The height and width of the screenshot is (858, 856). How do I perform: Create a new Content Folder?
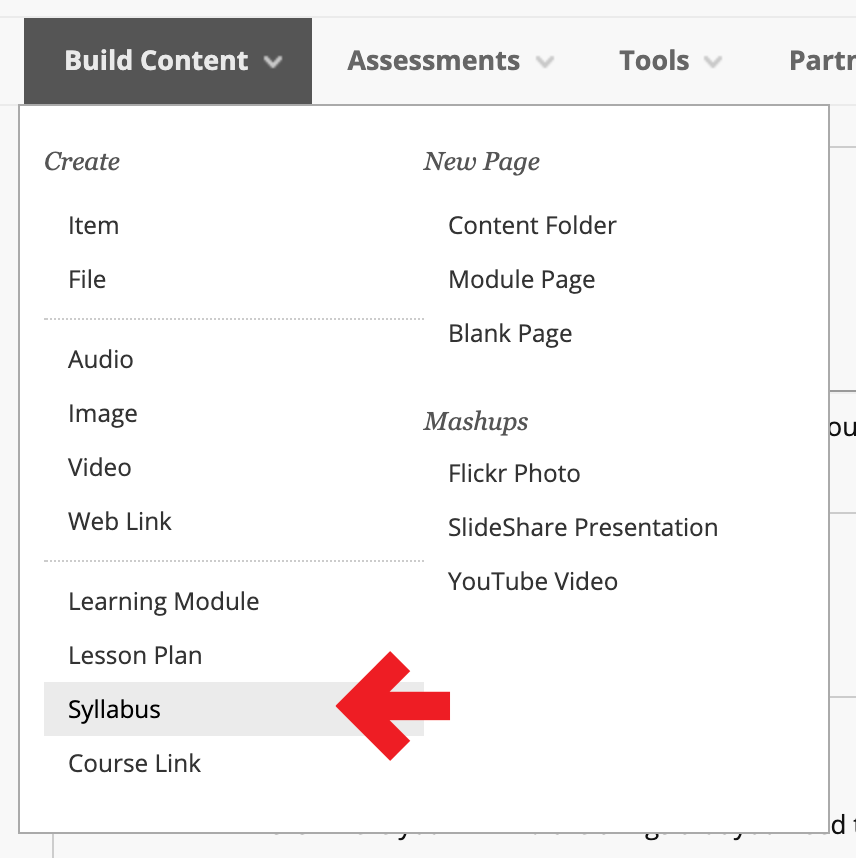532,226
